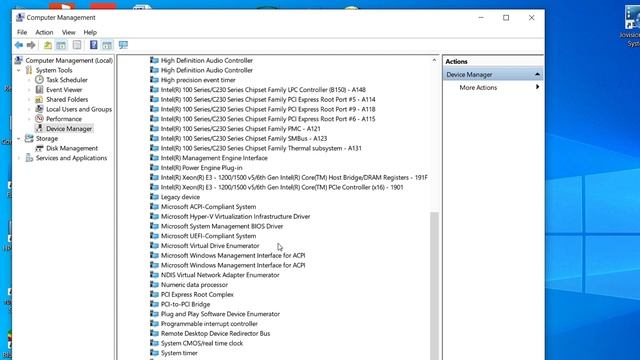Click the Intel(R) Management Engine Interface device icon
640x360 pixels.
[154, 158]
